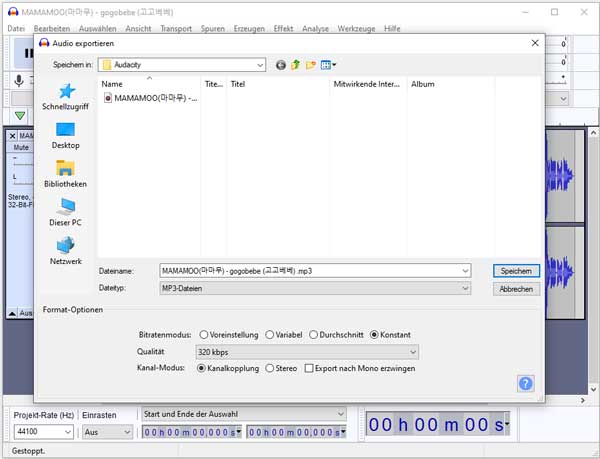Expand the Speichern in folder dropdown

coord(260,65)
